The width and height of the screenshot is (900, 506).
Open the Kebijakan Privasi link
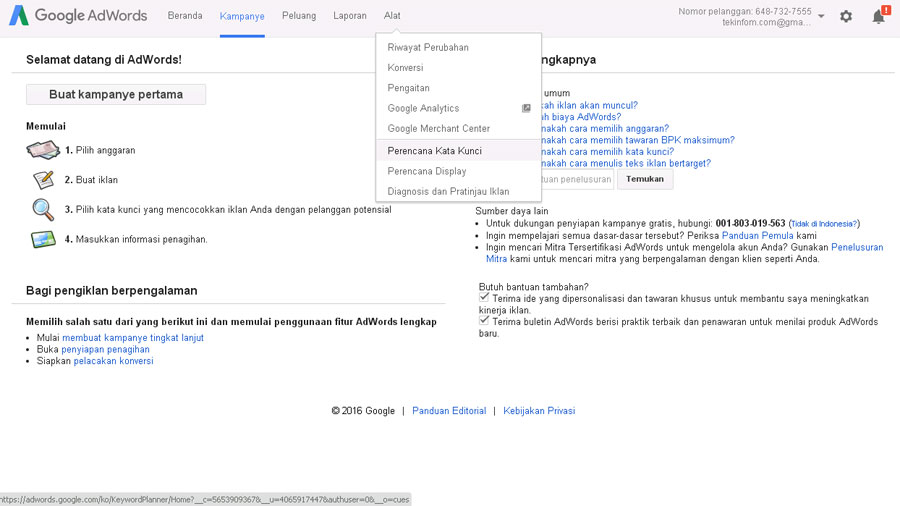[x=539, y=411]
